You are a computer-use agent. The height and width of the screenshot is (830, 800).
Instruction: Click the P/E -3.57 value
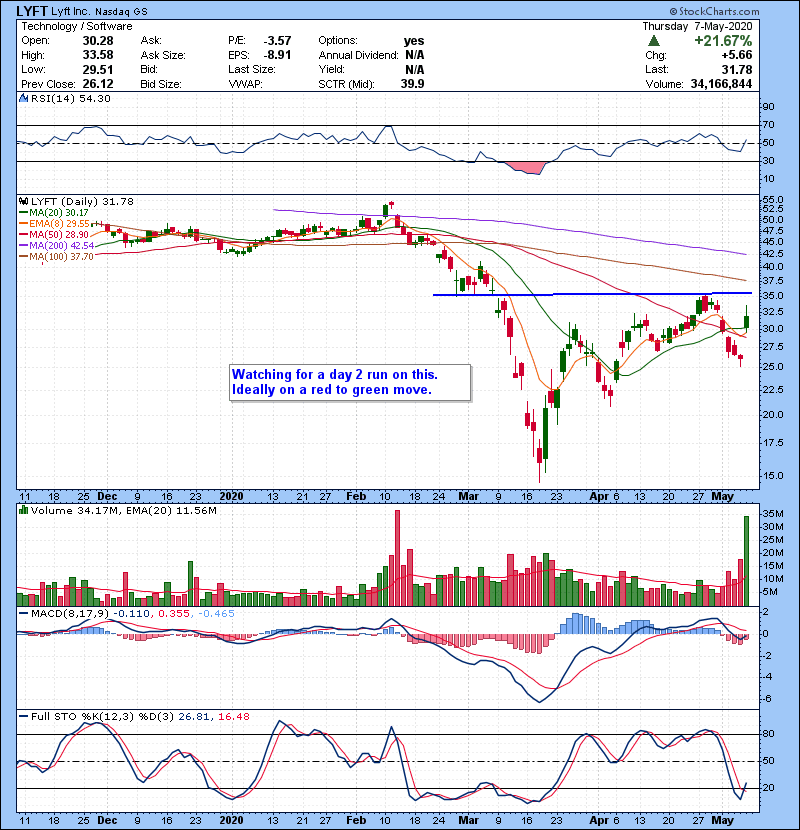pyautogui.click(x=277, y=41)
